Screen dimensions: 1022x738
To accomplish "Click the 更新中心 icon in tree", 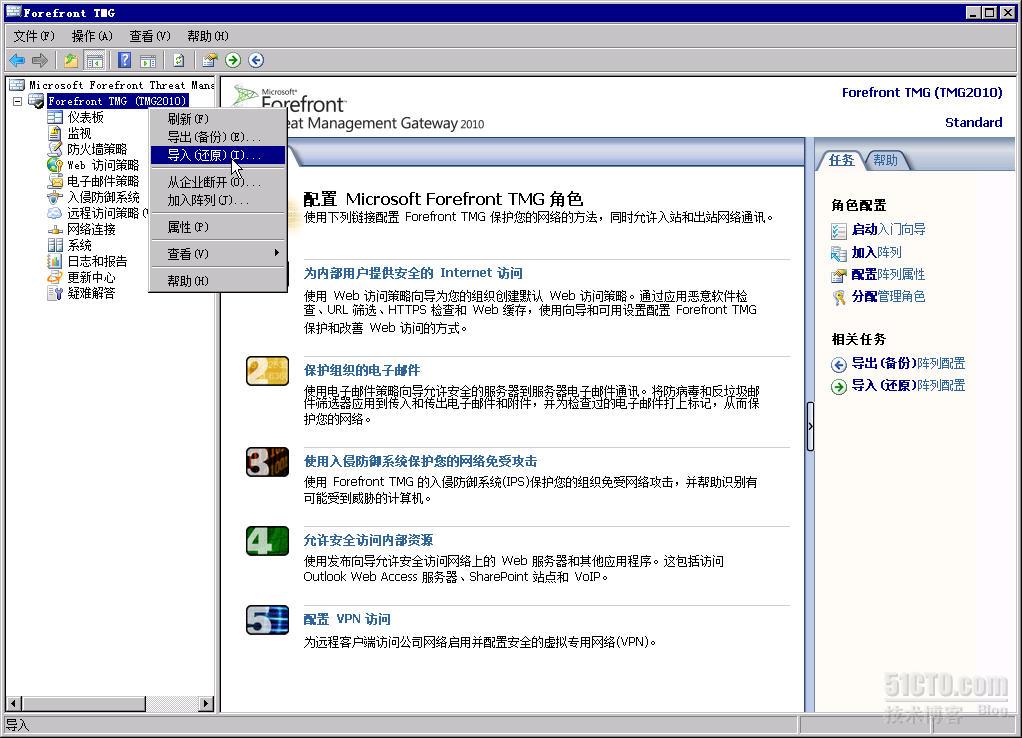I will click(x=55, y=277).
